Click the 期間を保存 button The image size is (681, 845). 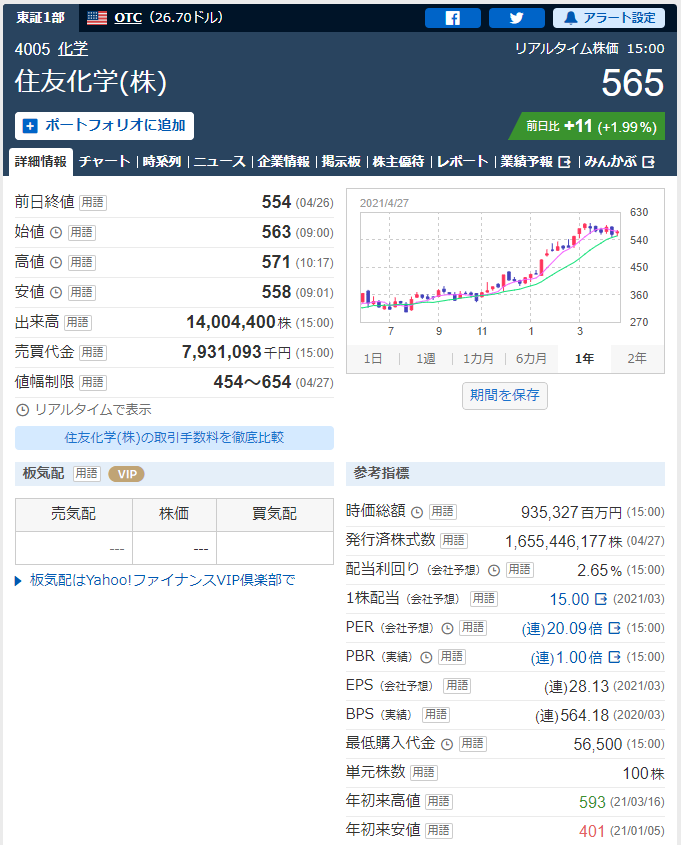505,396
